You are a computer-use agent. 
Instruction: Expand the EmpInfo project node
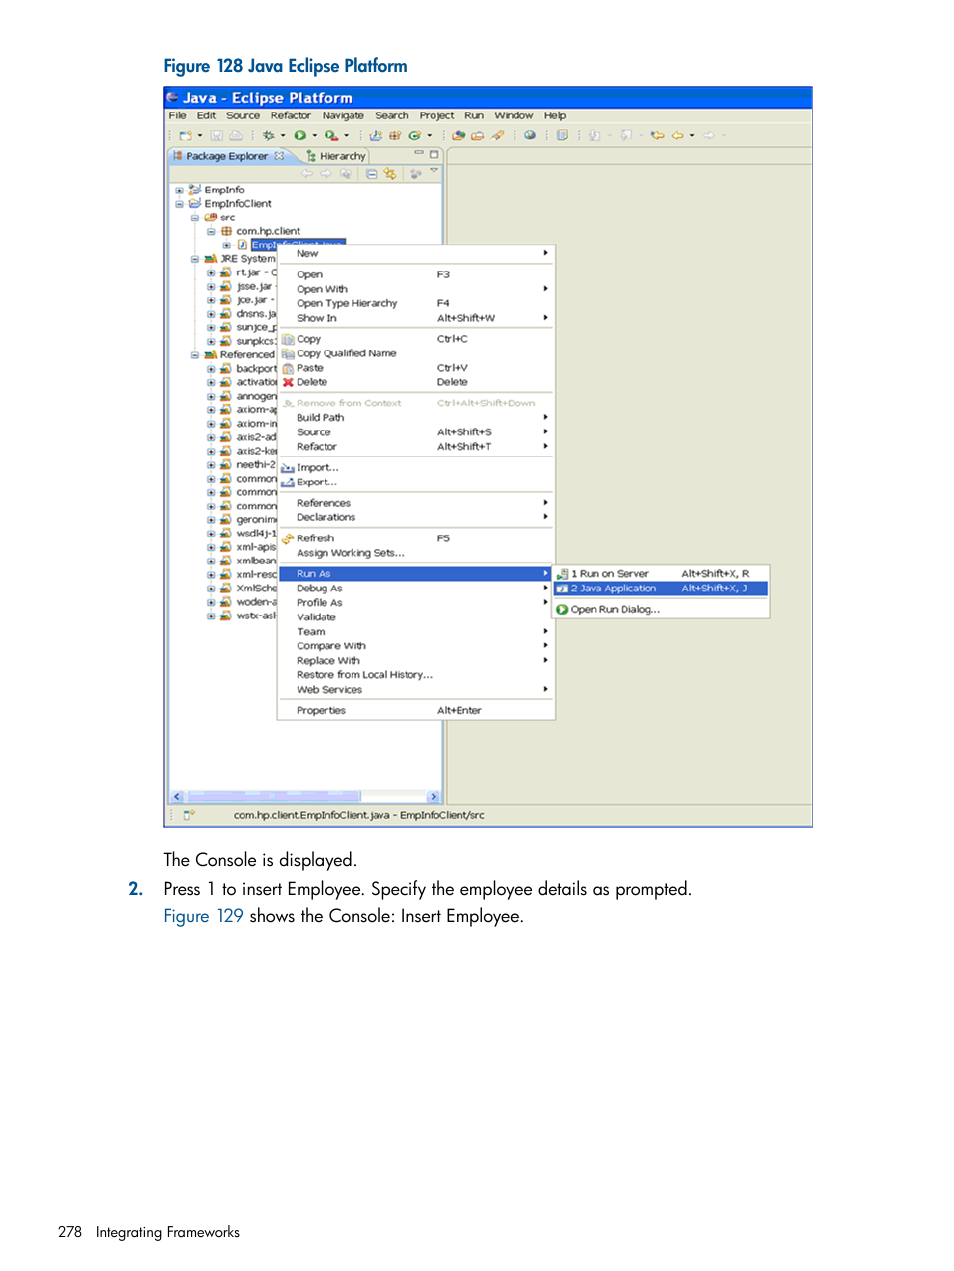coord(180,190)
